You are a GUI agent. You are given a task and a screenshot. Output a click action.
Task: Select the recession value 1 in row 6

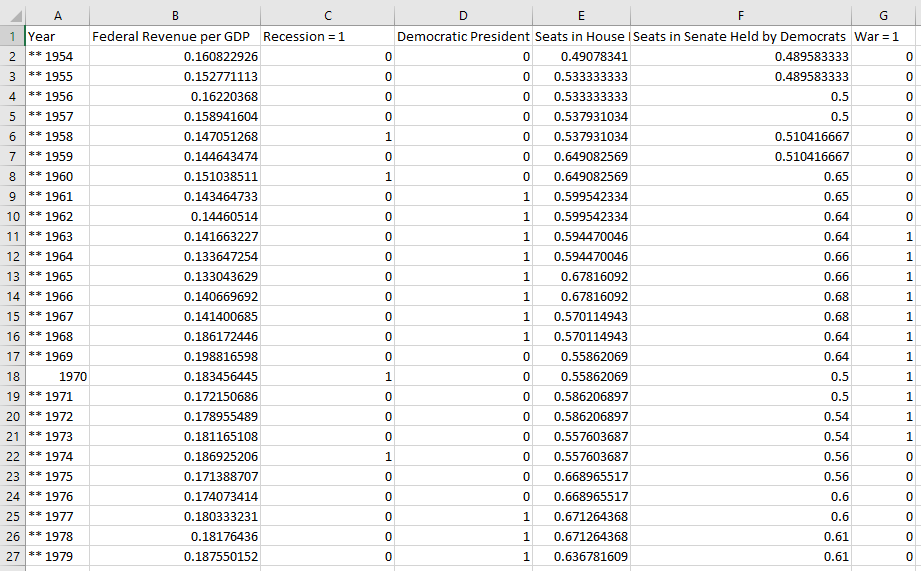pos(328,136)
